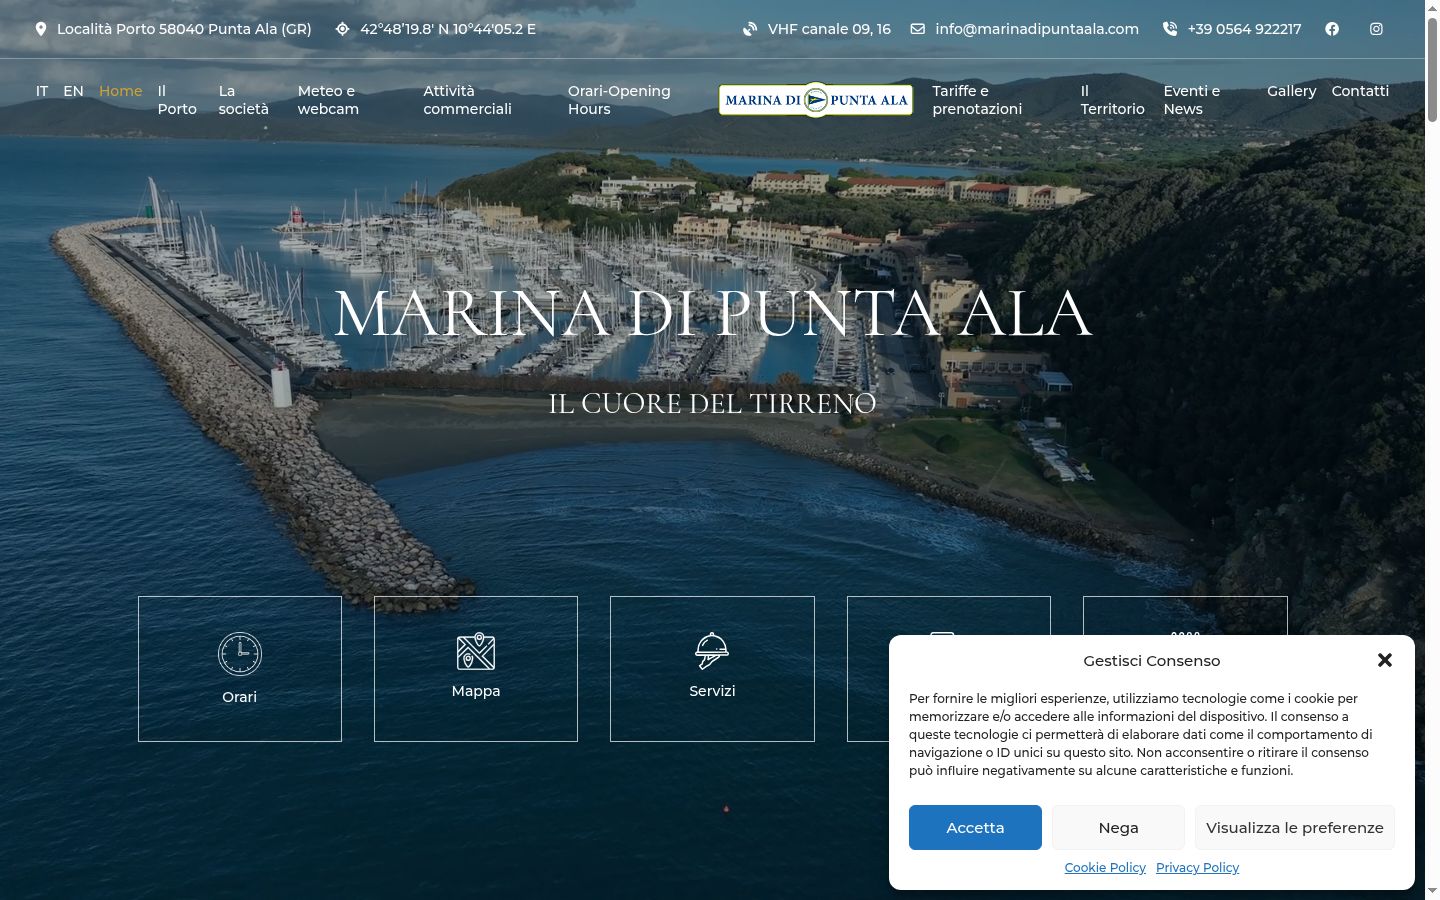Click the location pin icon beside the address

pos(41,29)
